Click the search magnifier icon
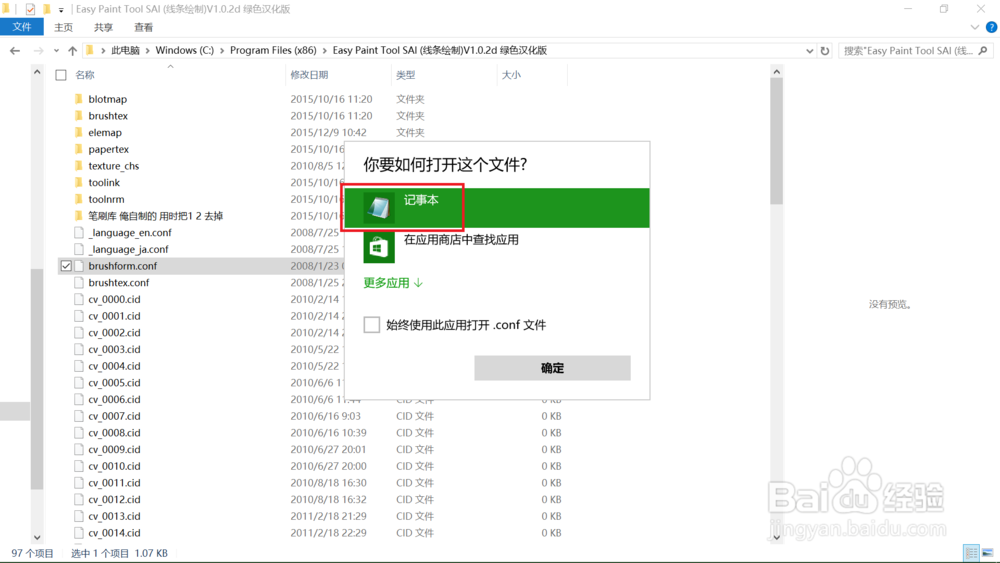The image size is (1000, 563). pyautogui.click(x=983, y=50)
